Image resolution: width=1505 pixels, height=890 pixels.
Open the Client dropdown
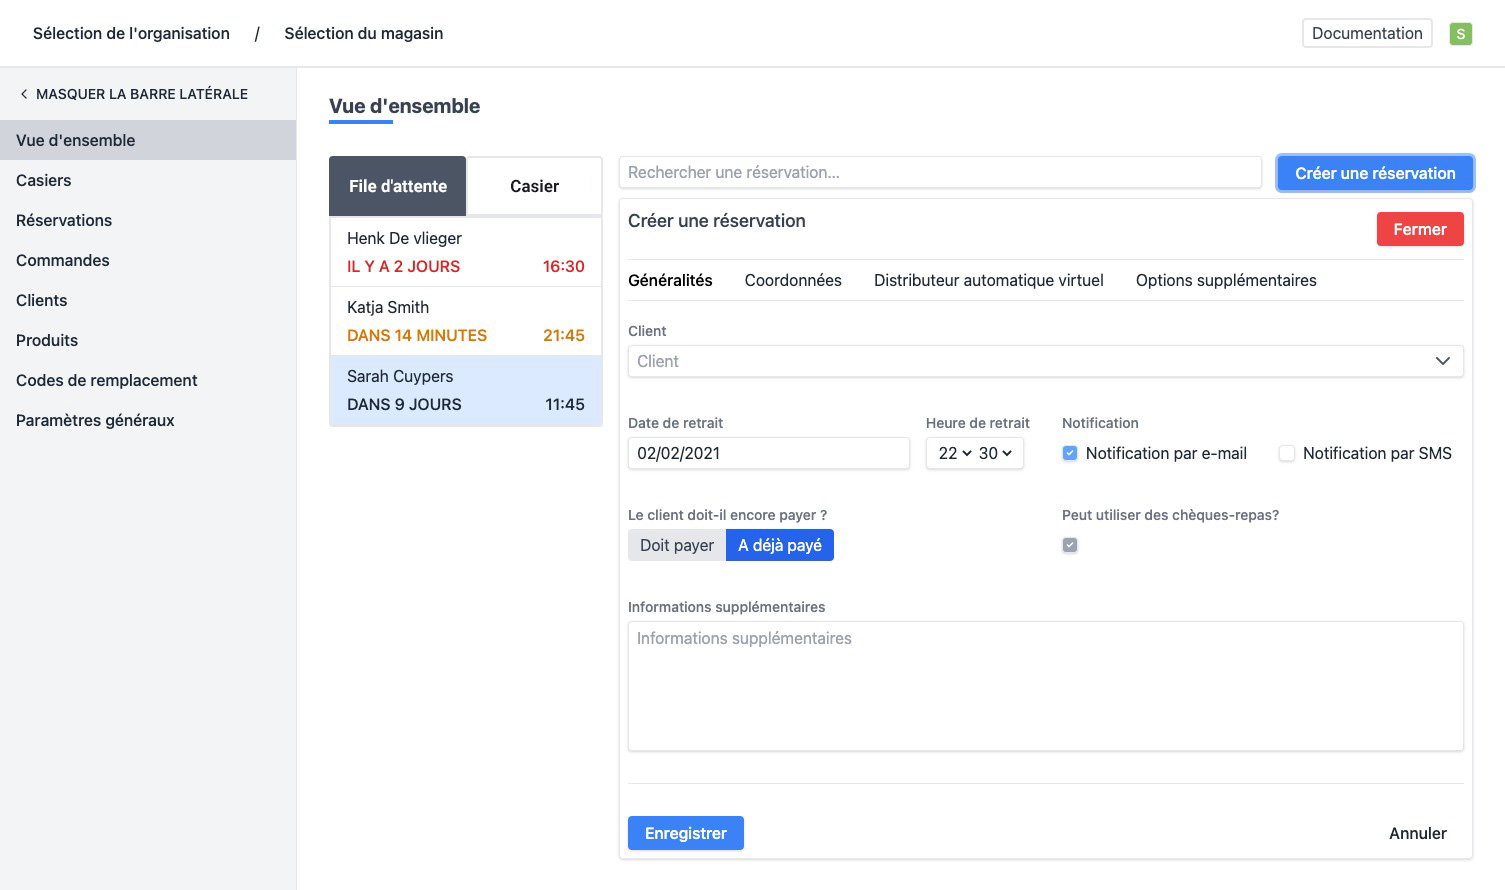click(x=1045, y=361)
